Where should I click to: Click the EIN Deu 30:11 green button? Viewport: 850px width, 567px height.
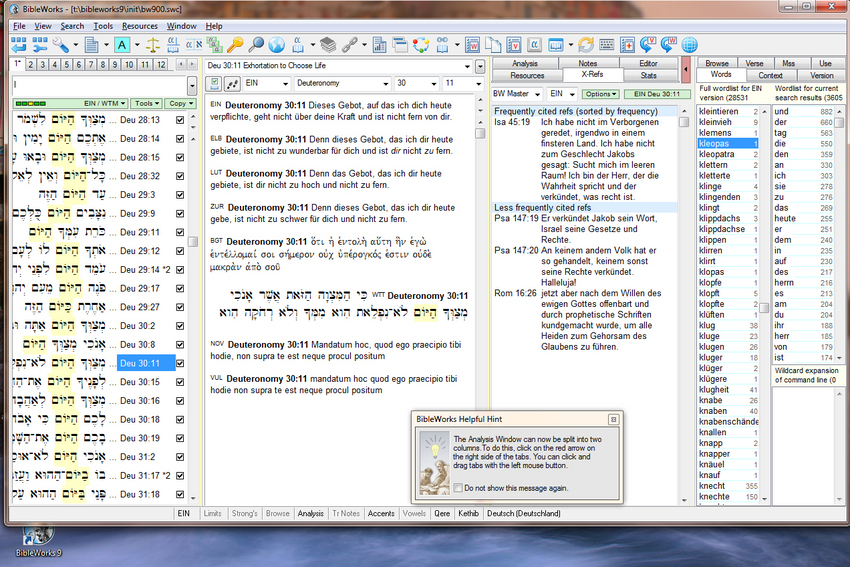[656, 94]
